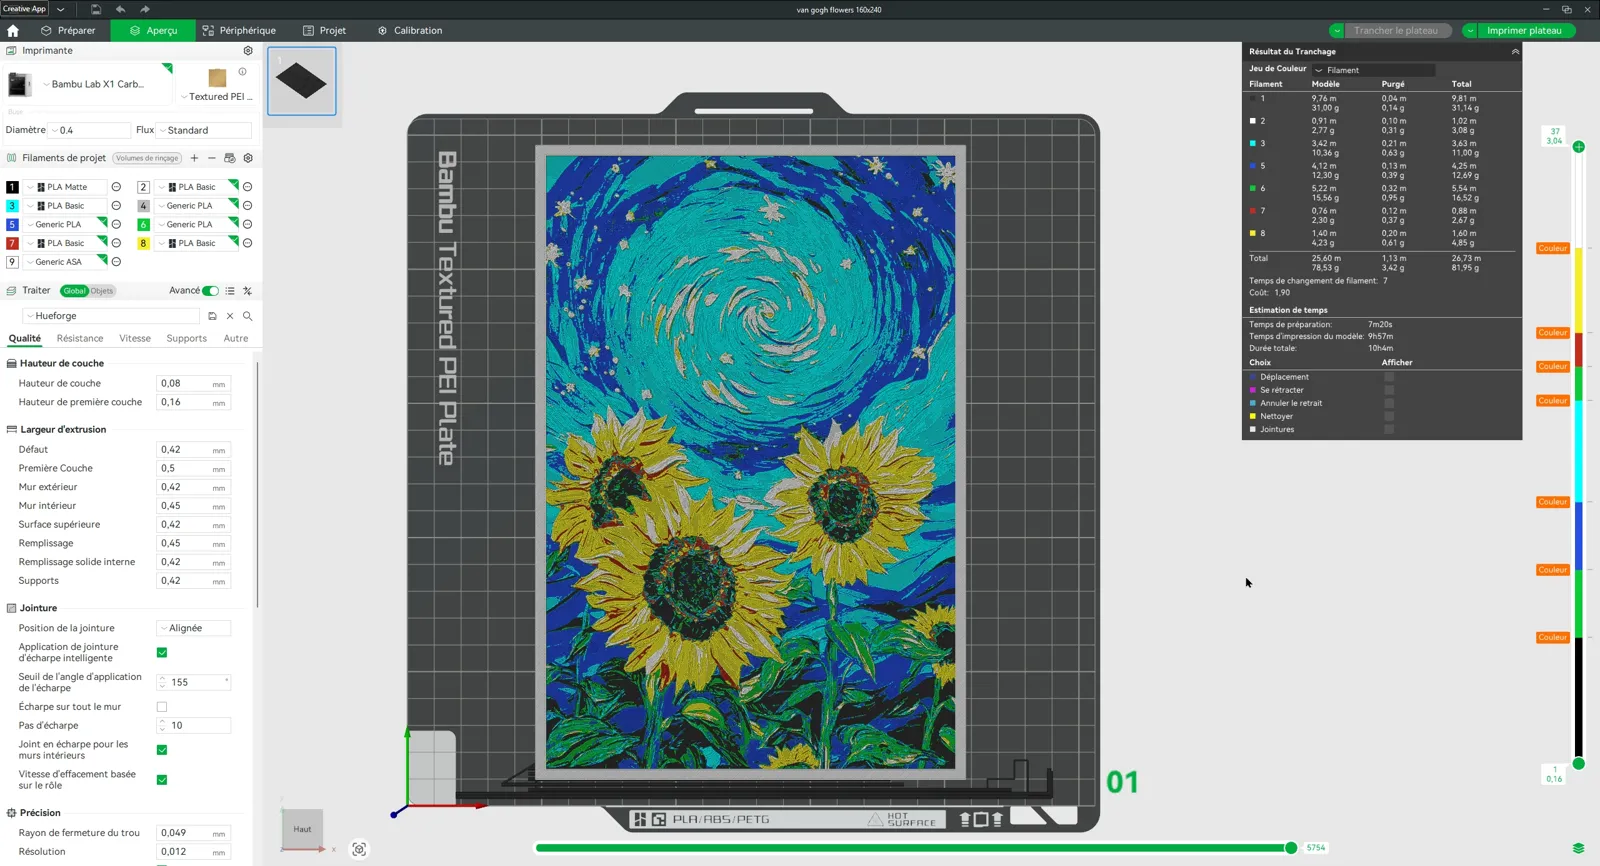
Task: Open the Textured PEI plate type dropdown
Action: (x=217, y=97)
